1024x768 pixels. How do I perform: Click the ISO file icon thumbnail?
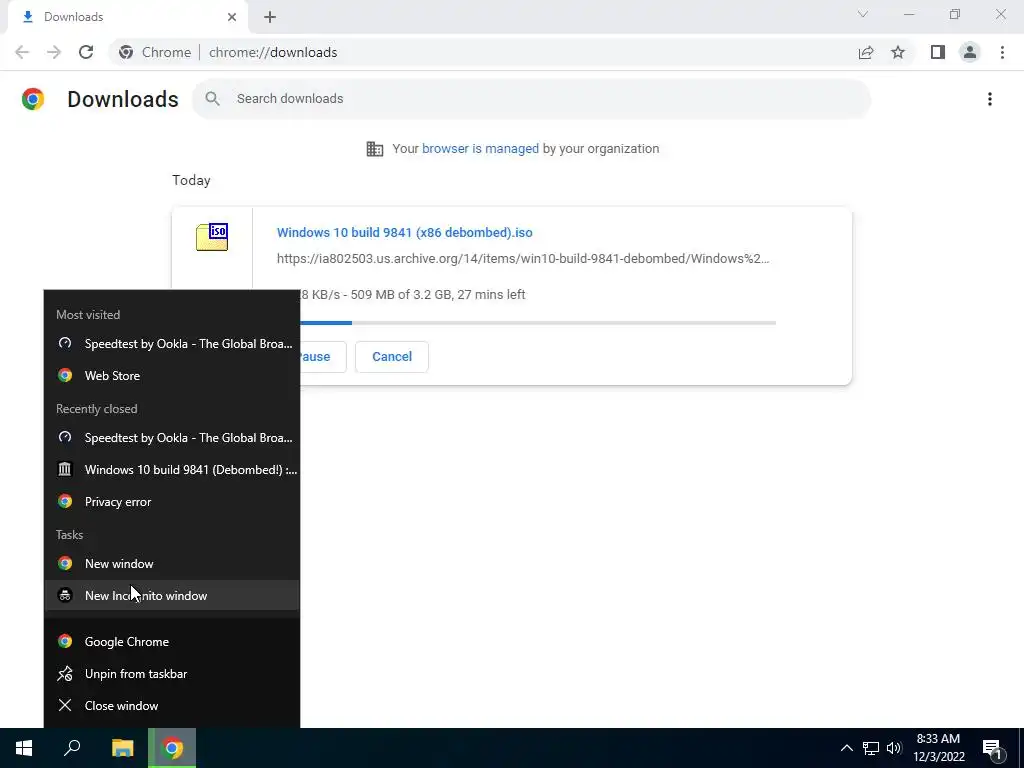pos(212,237)
